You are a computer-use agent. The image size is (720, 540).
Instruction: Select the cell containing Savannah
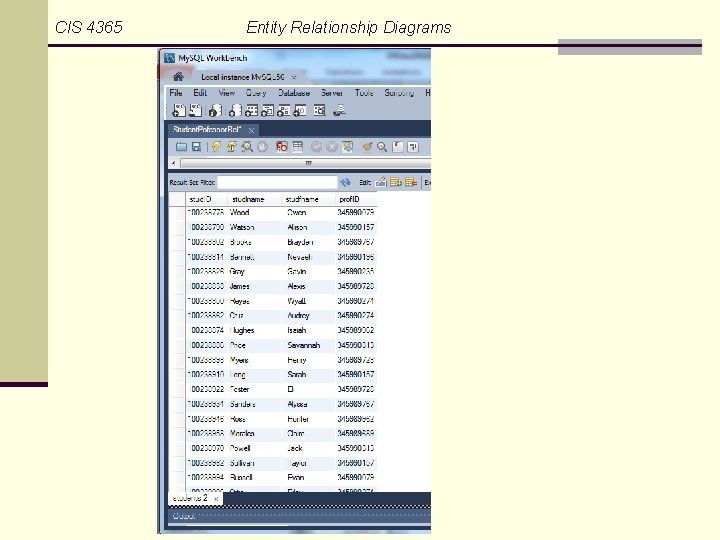tap(308, 345)
